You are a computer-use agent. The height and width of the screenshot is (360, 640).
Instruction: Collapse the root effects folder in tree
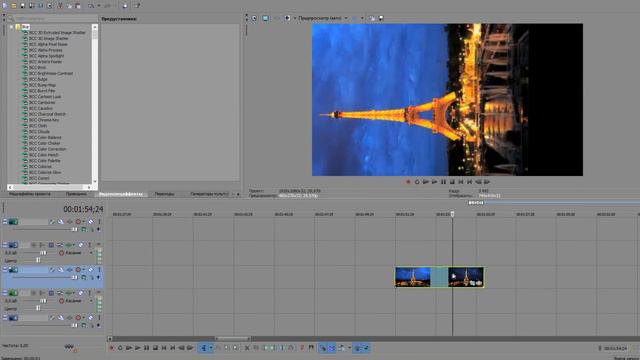point(11,27)
